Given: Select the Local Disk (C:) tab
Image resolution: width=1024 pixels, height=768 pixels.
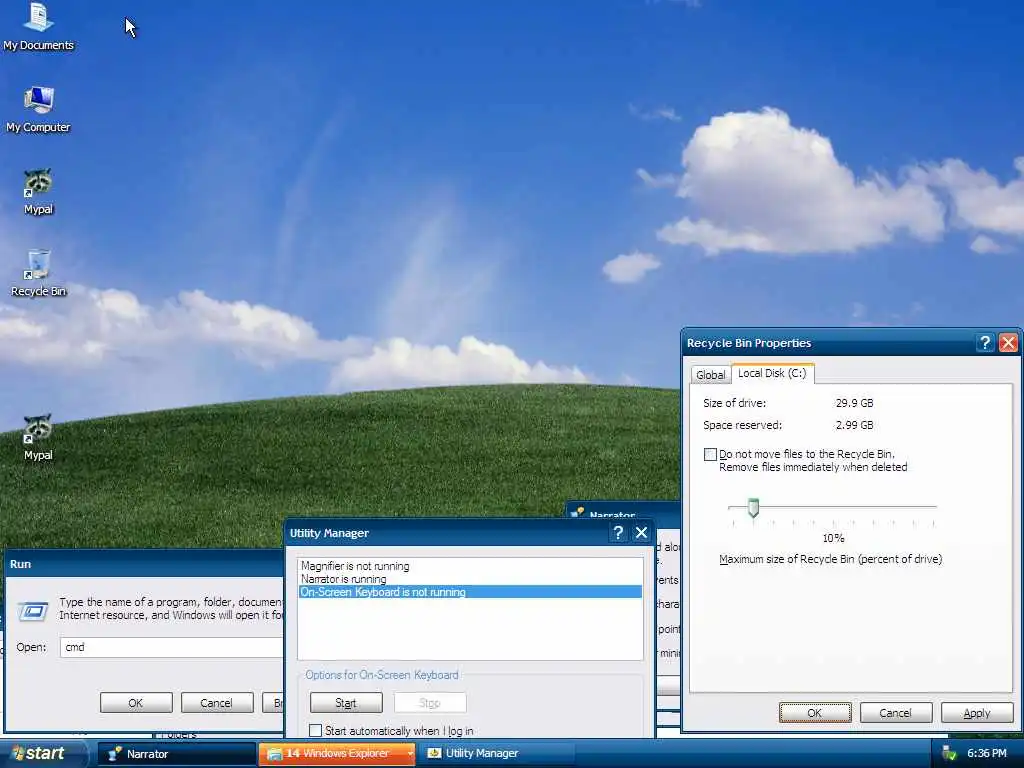Looking at the screenshot, I should pos(772,373).
